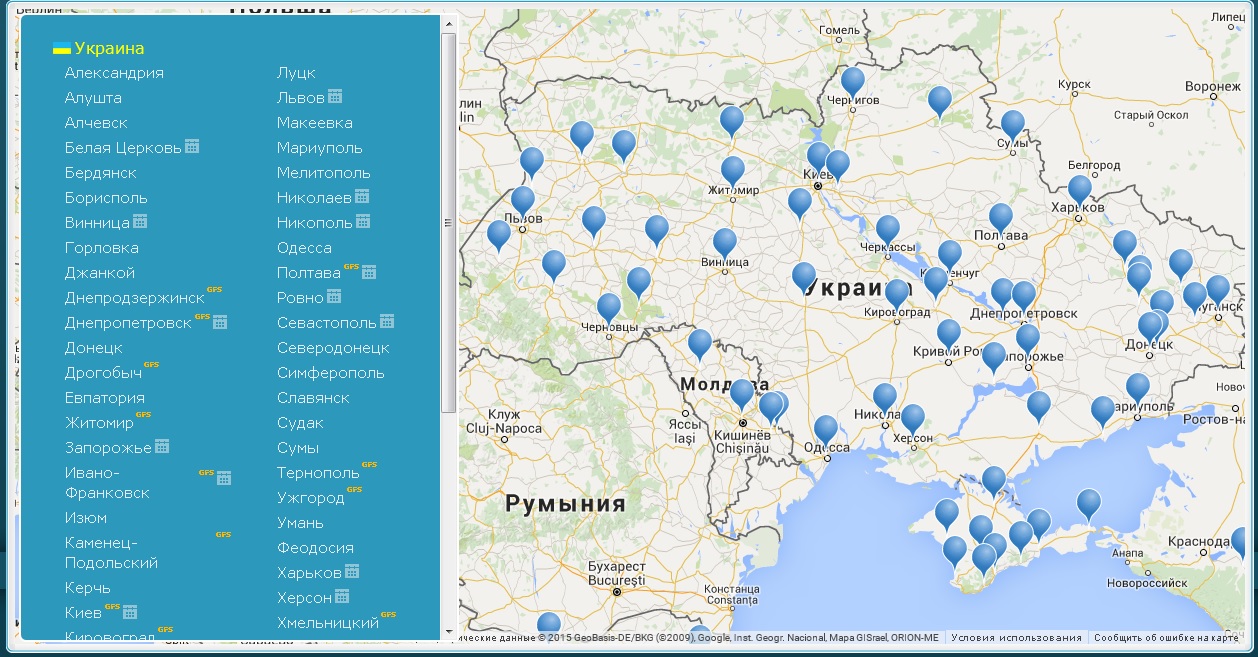Click the map marker above Сумы
This screenshot has width=1258, height=657.
1012,124
